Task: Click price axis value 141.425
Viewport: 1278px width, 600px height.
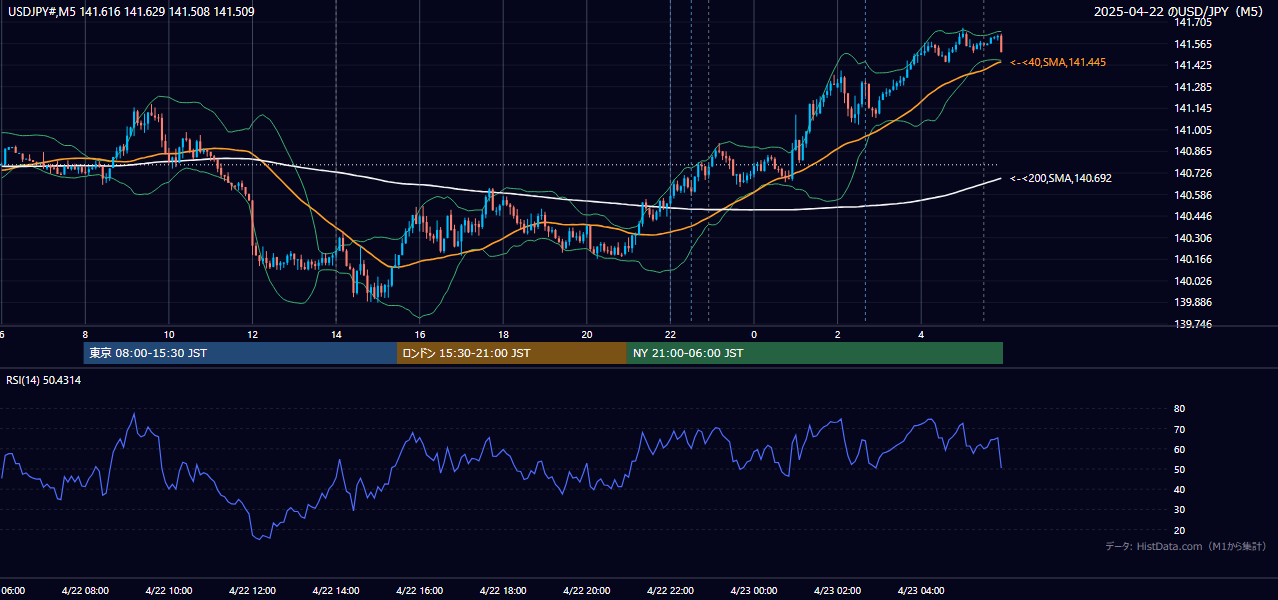Action: pyautogui.click(x=1192, y=65)
